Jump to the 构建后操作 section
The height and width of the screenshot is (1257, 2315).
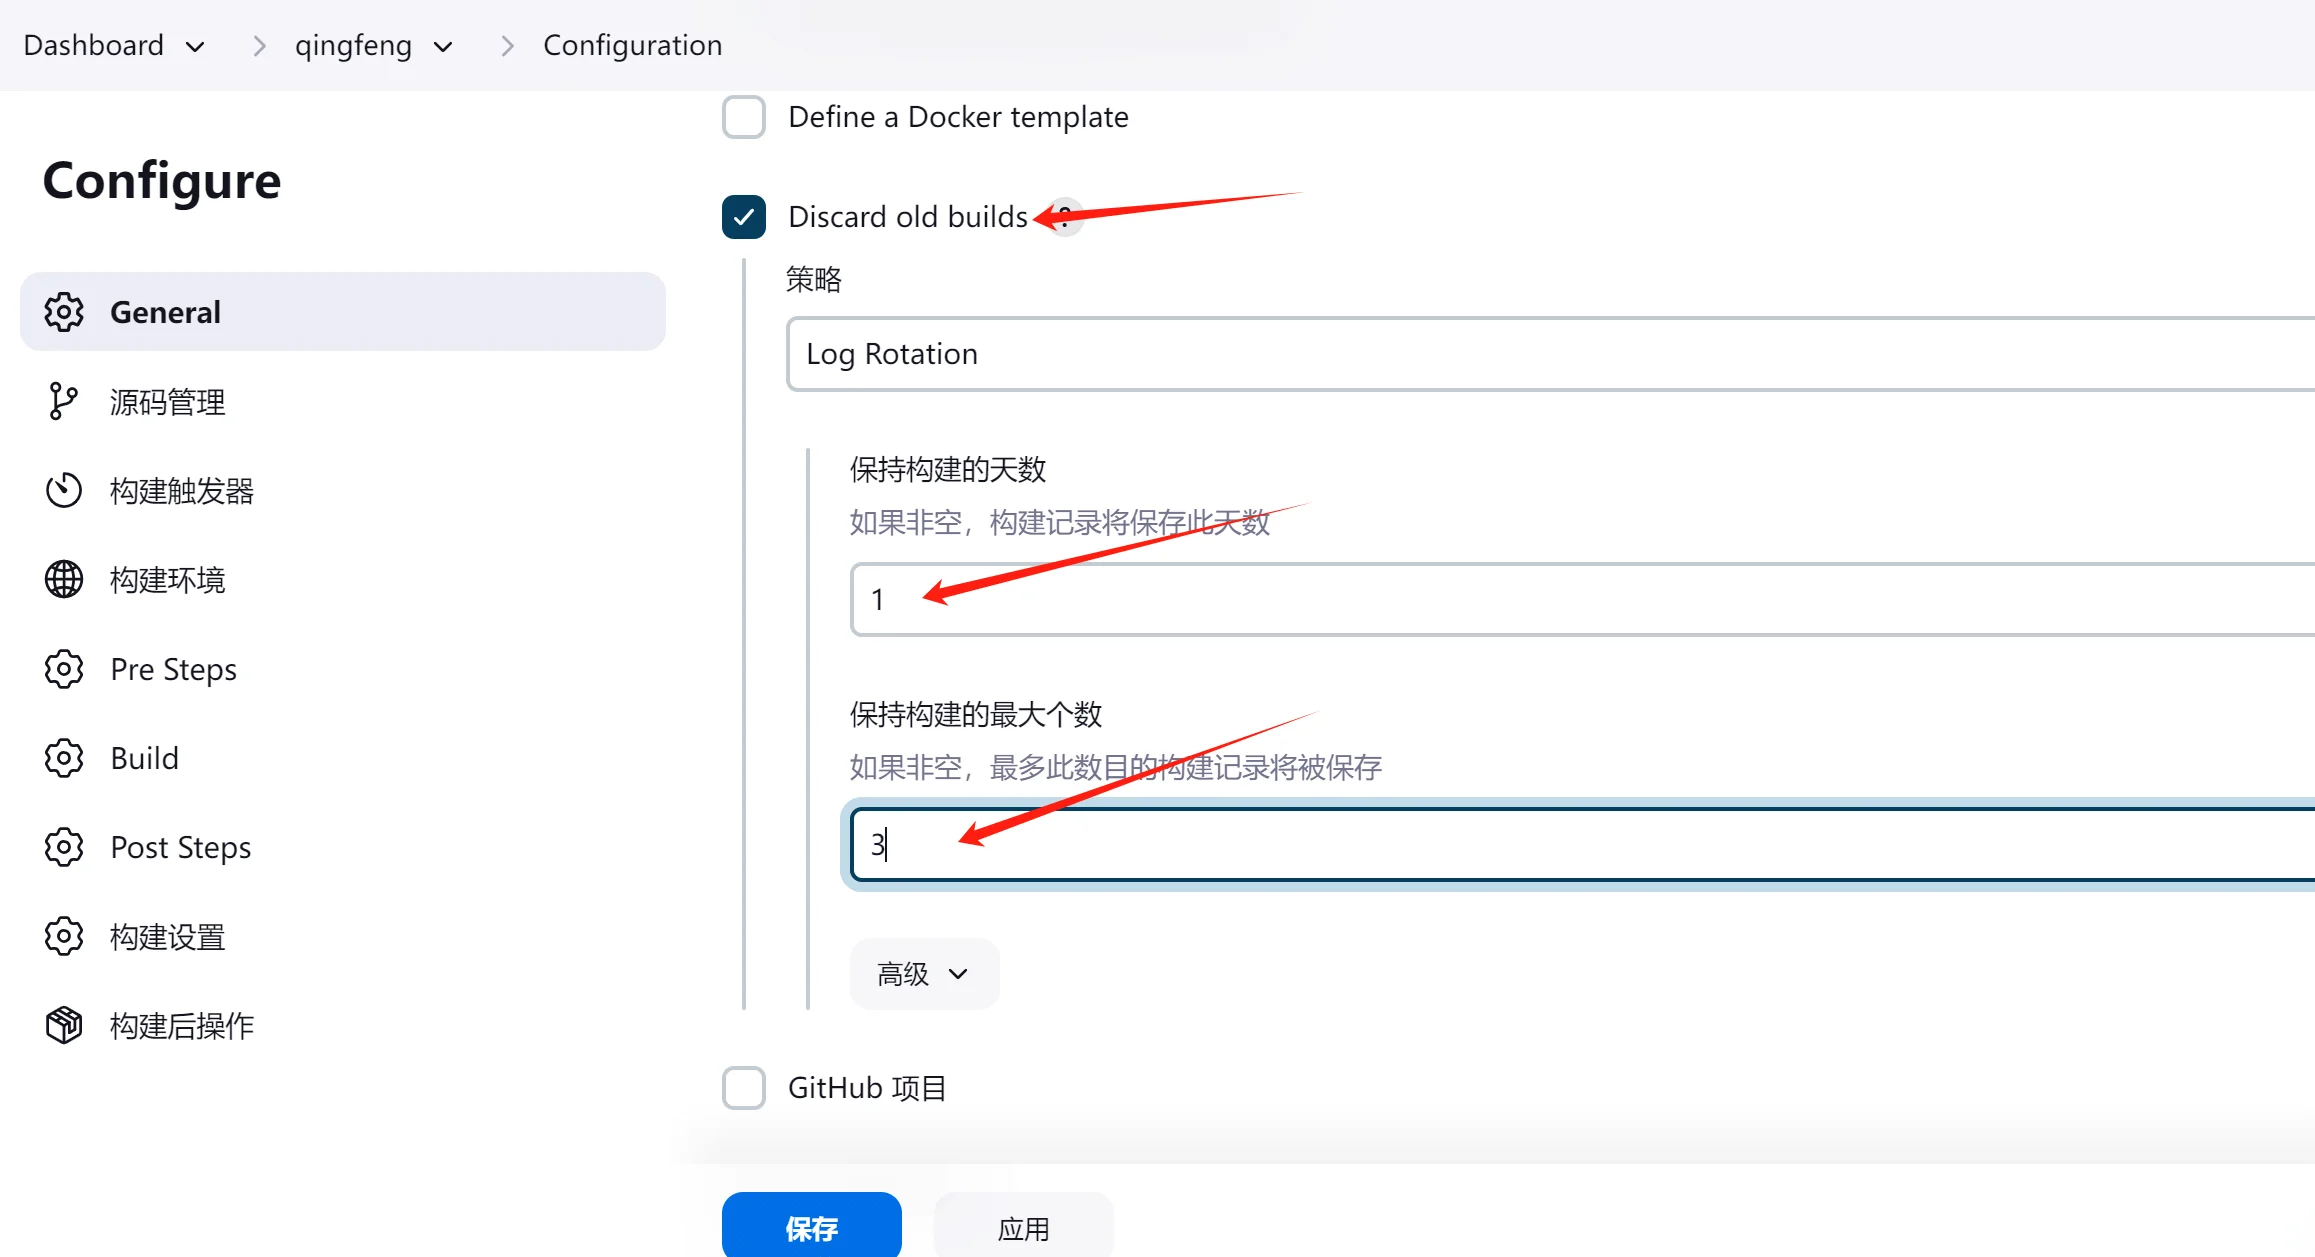343,1025
